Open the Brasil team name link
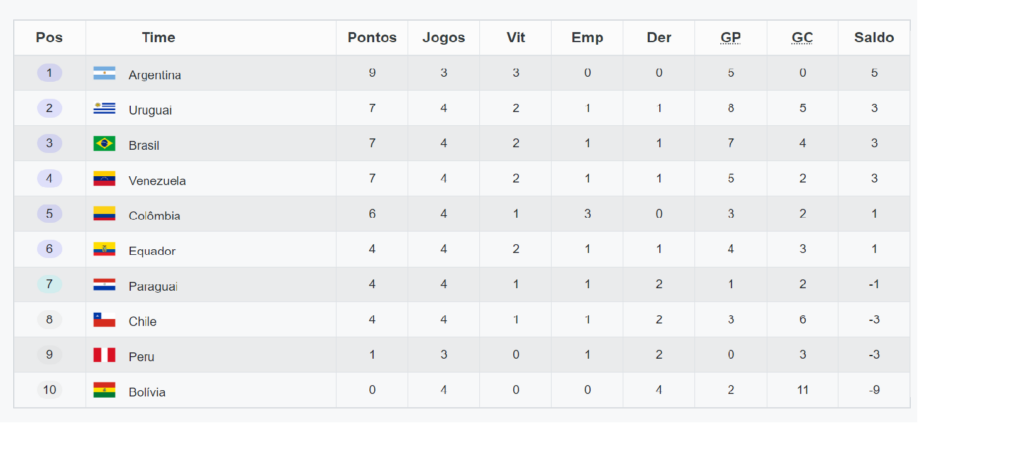The height and width of the screenshot is (460, 1024). [144, 146]
